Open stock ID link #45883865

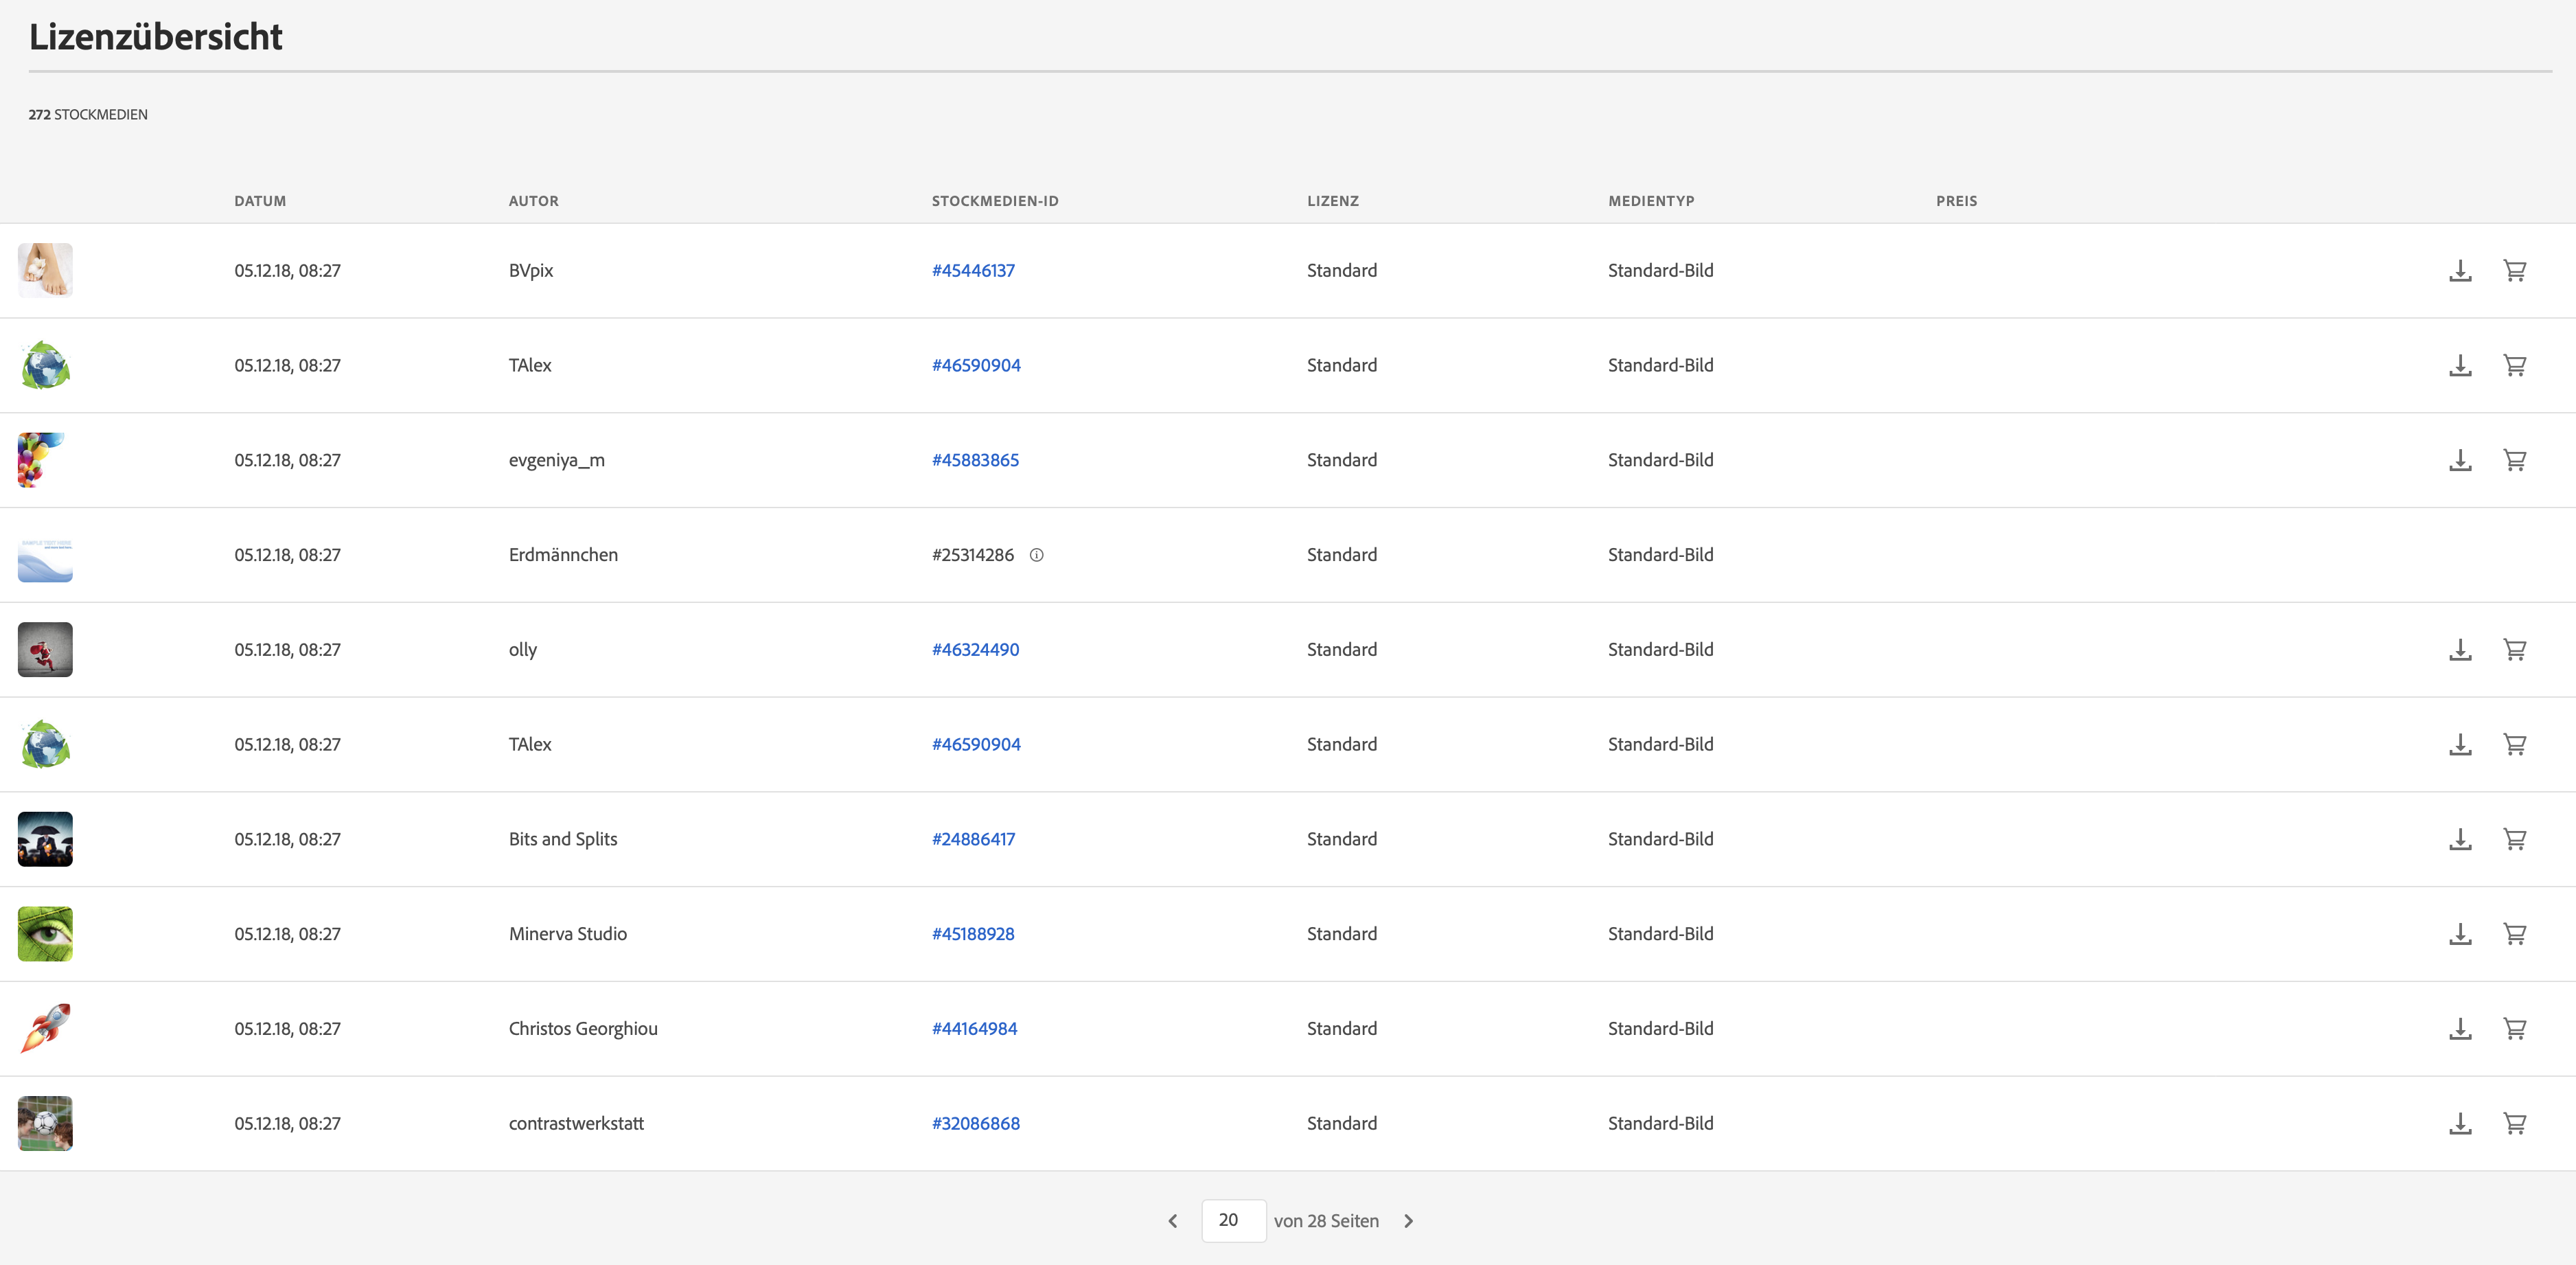[x=975, y=460]
